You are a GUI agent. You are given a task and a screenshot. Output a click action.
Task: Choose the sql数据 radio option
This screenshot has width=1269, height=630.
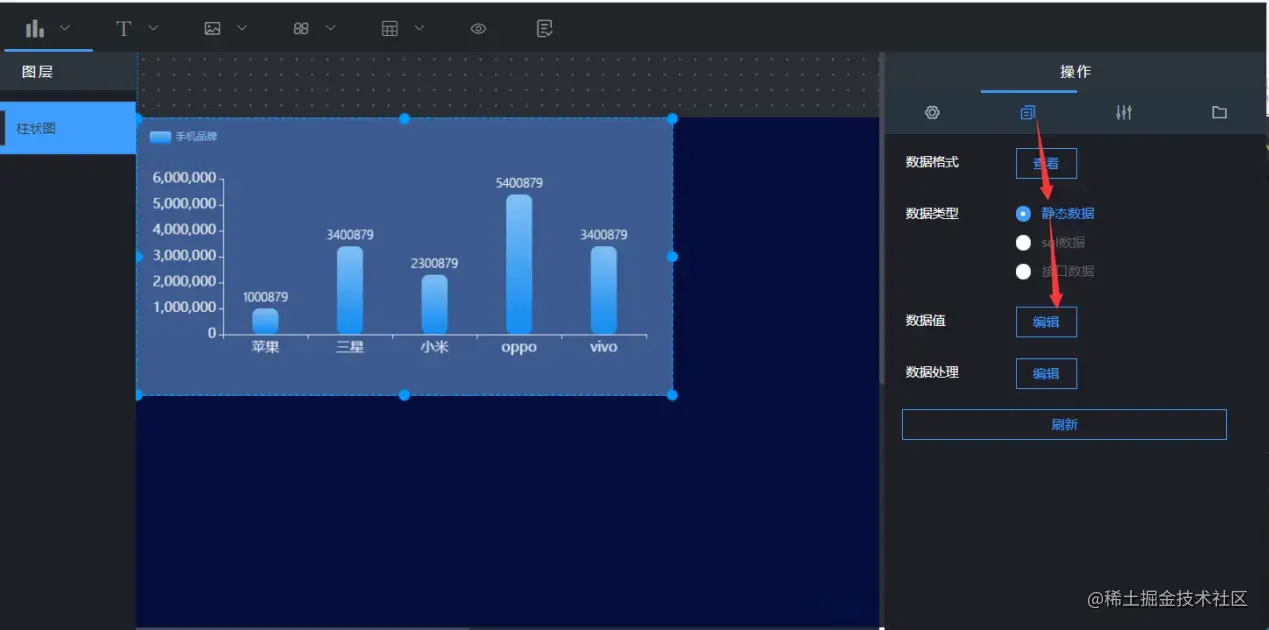point(1050,242)
